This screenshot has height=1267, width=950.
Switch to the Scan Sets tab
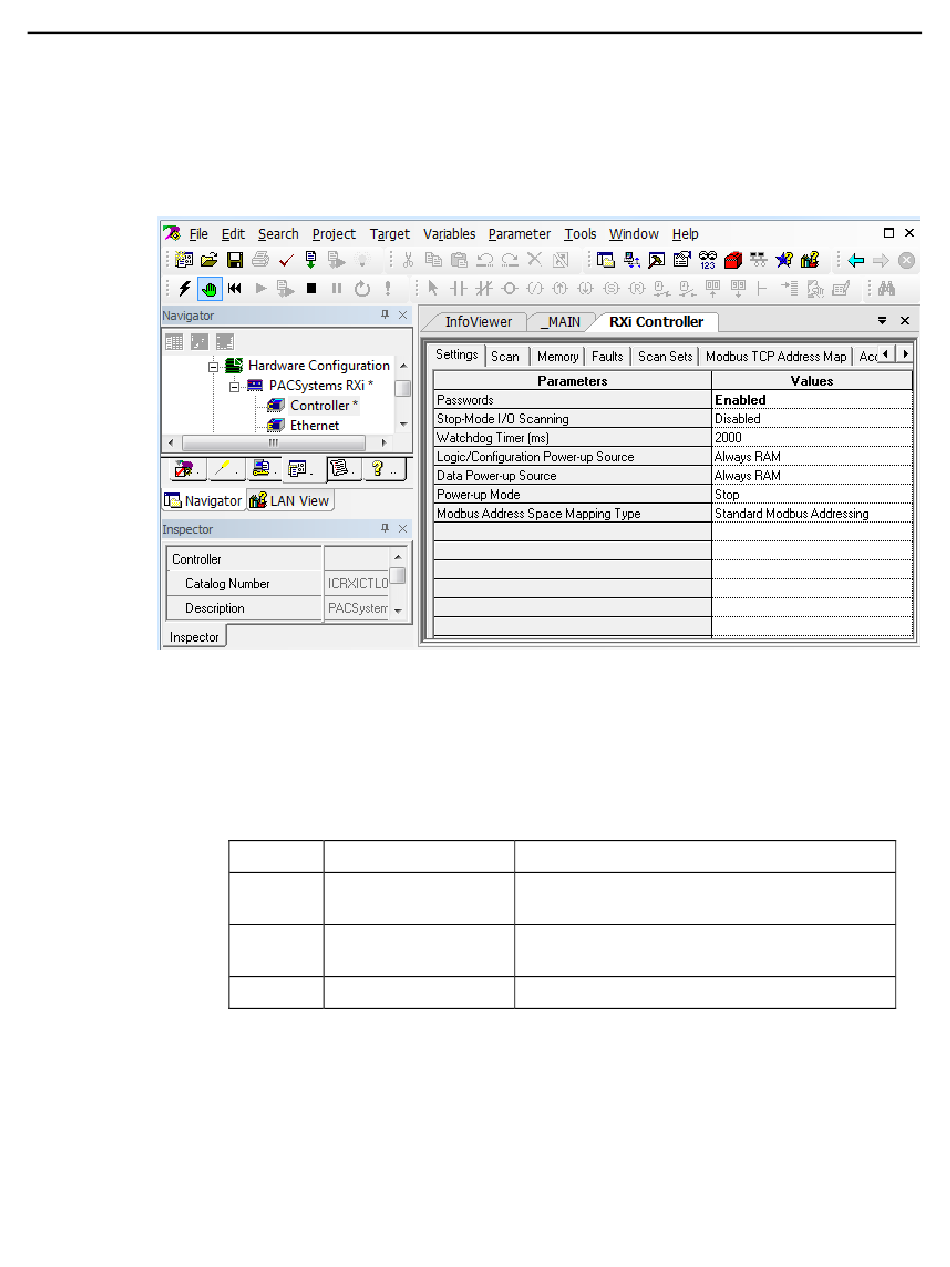pyautogui.click(x=665, y=356)
